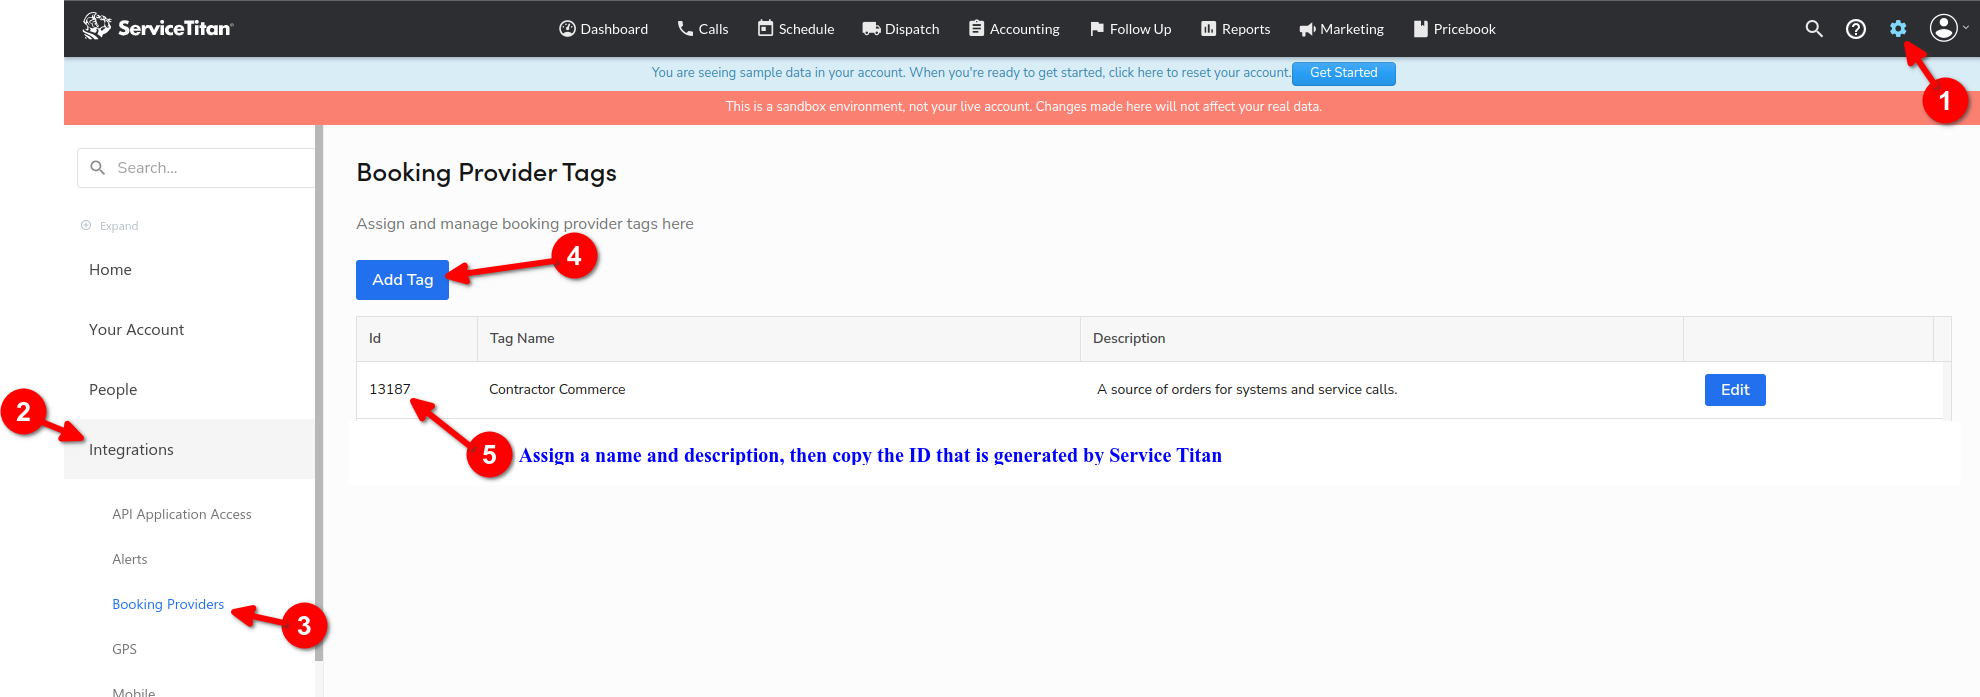The width and height of the screenshot is (1980, 697).
Task: Expand the People section
Action: tap(113, 390)
